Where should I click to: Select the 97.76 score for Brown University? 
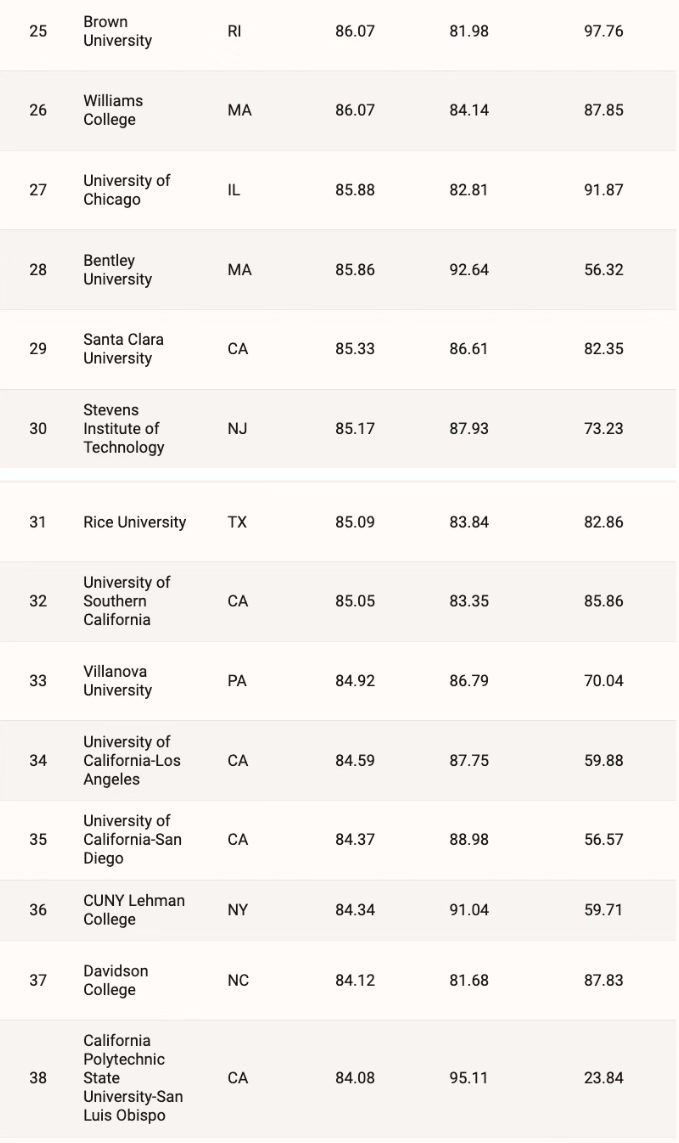603,31
